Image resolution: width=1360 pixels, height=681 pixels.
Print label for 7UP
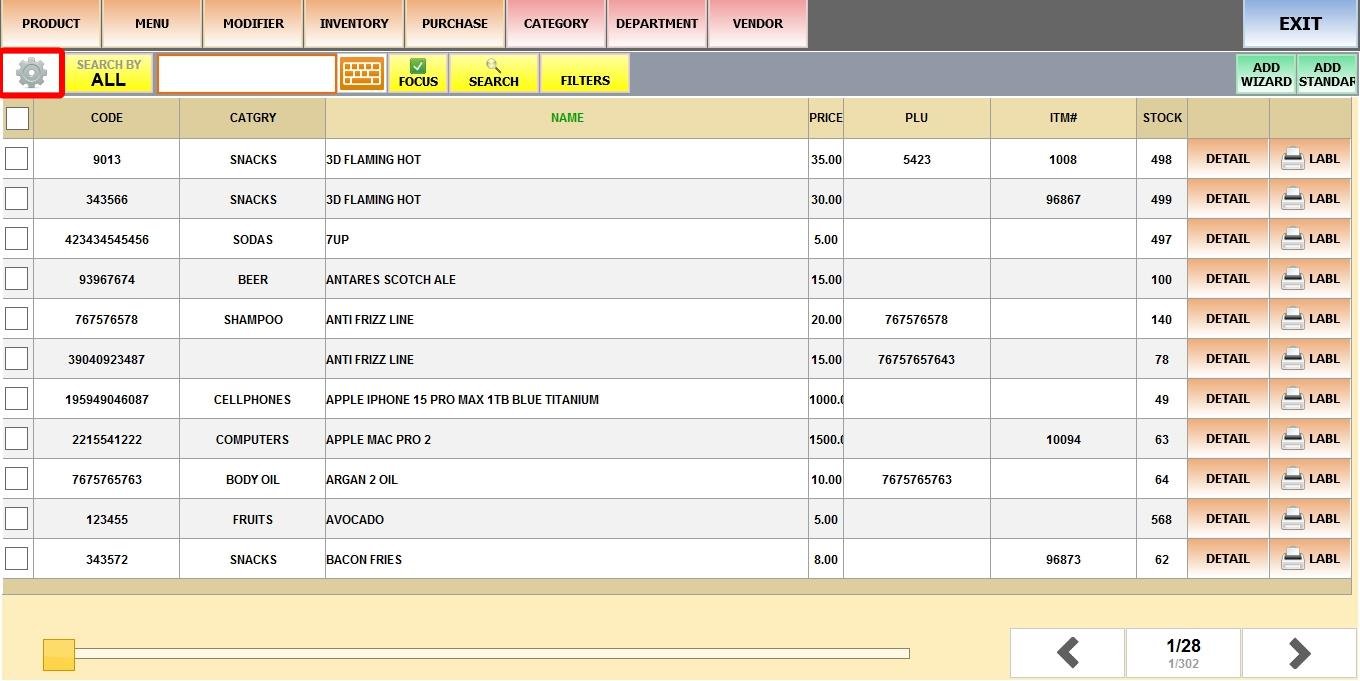pyautogui.click(x=1310, y=239)
